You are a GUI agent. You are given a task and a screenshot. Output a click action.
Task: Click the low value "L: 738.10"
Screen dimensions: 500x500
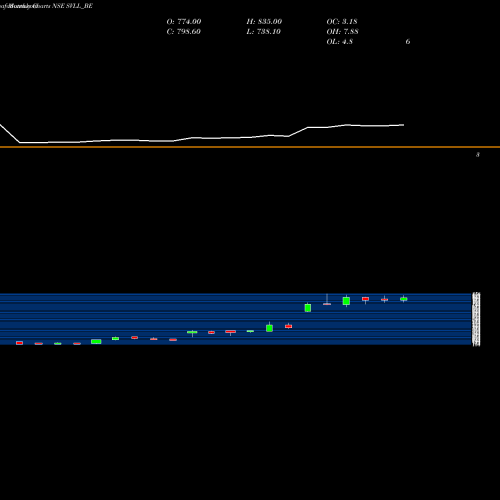(263, 31)
